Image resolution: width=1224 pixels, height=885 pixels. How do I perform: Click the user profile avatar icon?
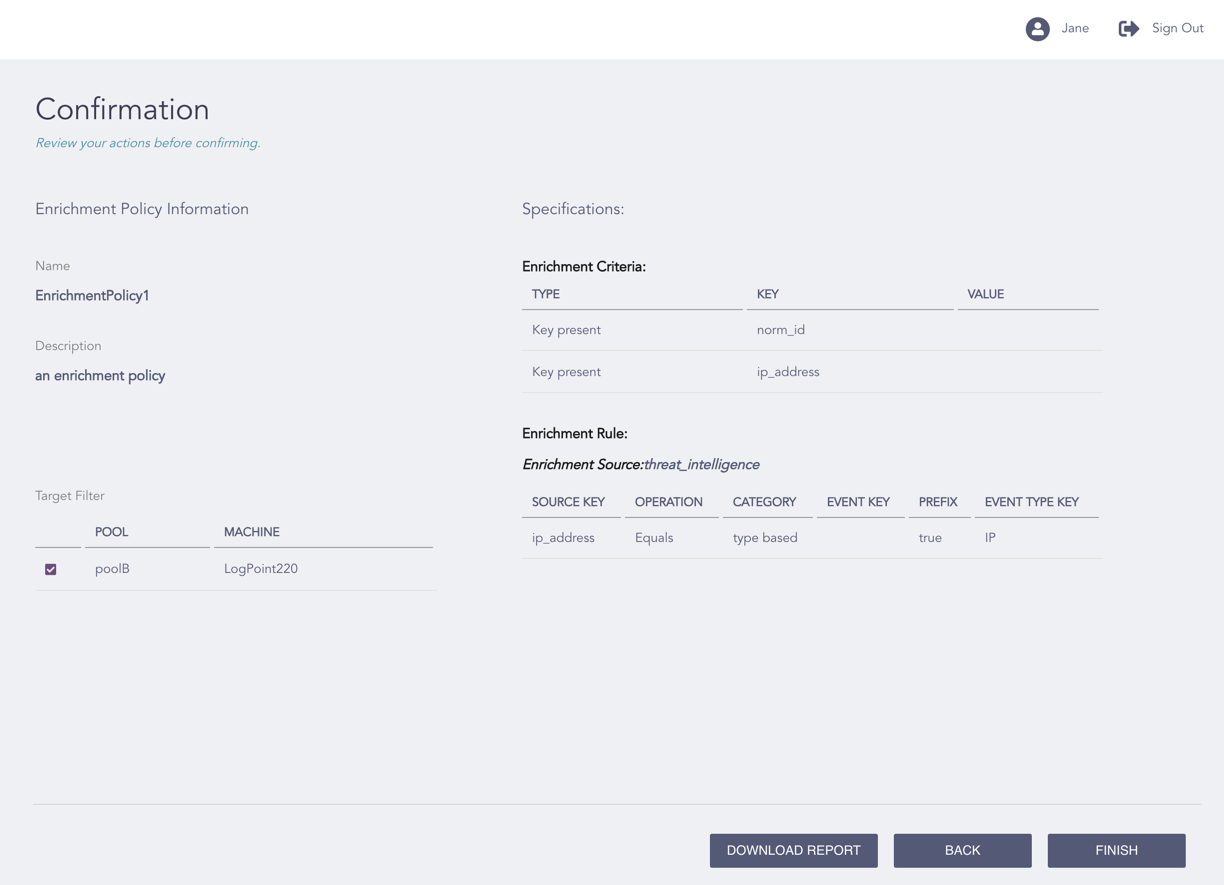point(1037,29)
